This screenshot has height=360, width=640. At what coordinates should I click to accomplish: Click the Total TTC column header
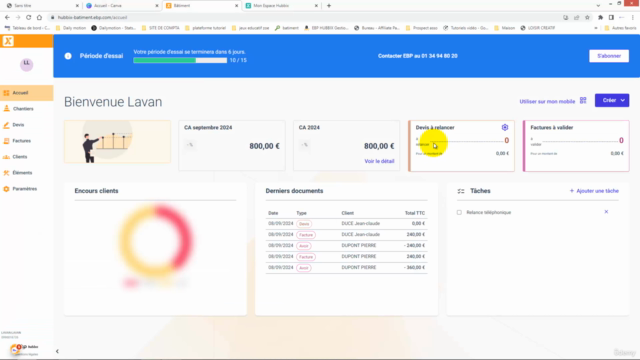point(415,213)
